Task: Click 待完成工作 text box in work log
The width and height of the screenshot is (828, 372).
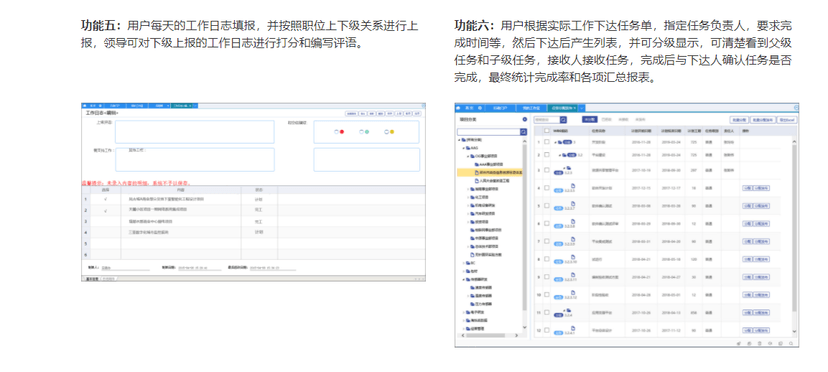Action: [x=195, y=160]
